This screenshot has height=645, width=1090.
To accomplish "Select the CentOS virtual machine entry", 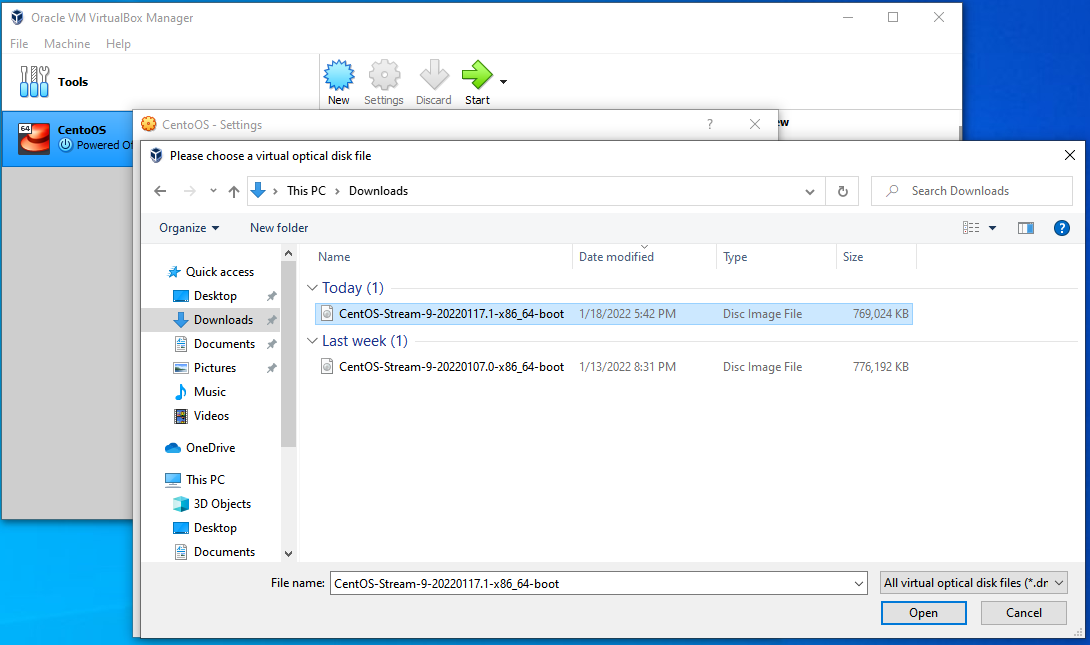I will click(x=68, y=138).
